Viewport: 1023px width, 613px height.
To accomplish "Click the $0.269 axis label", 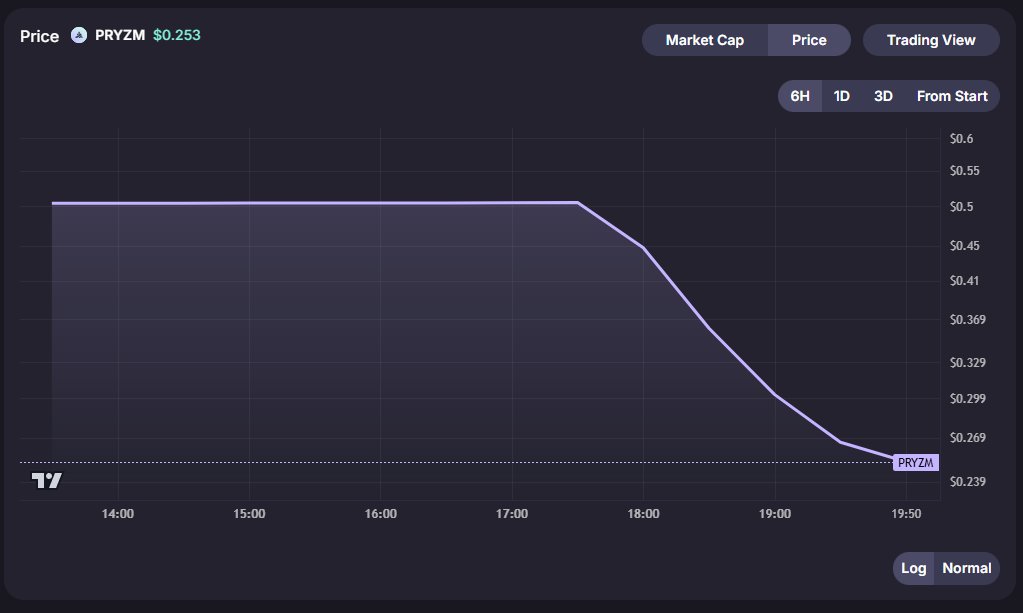I will (968, 438).
